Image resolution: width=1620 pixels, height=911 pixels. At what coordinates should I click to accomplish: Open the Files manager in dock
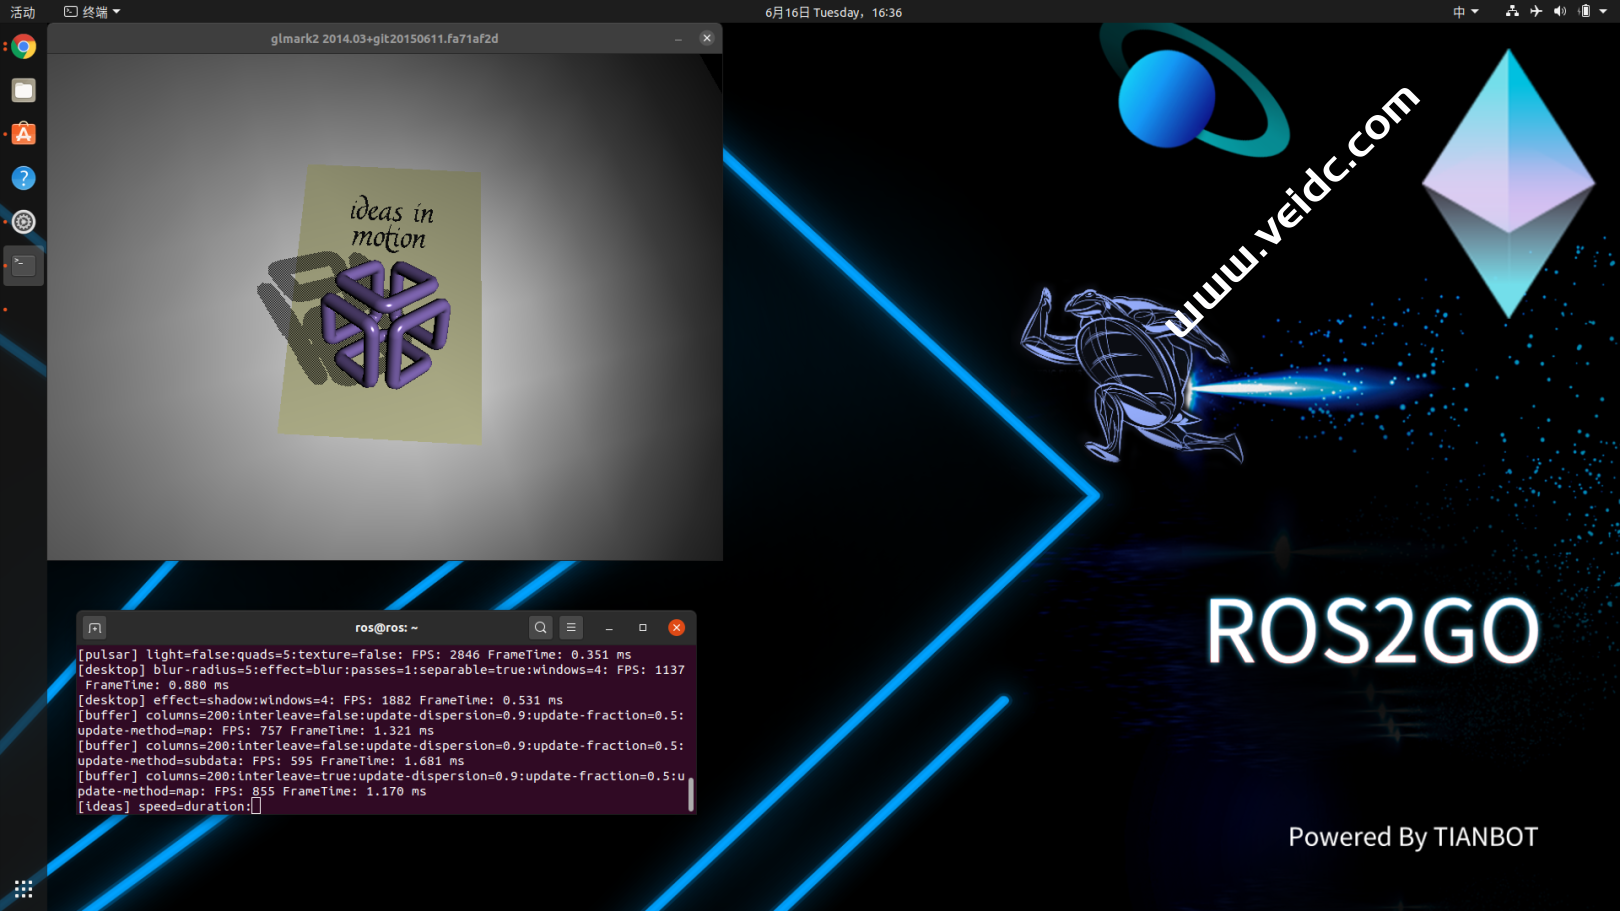(24, 91)
